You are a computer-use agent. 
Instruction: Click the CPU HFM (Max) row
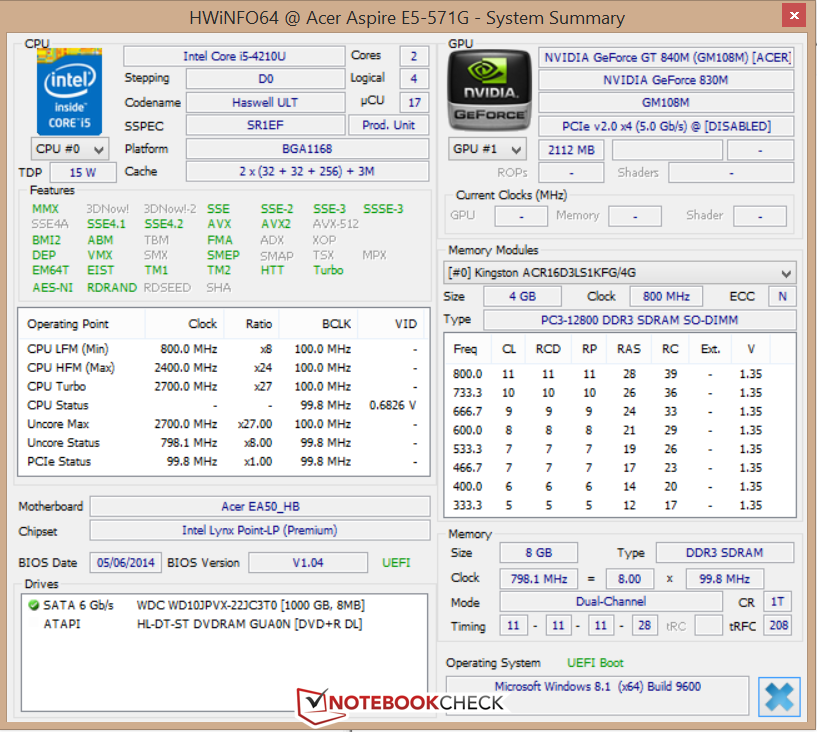(x=223, y=368)
